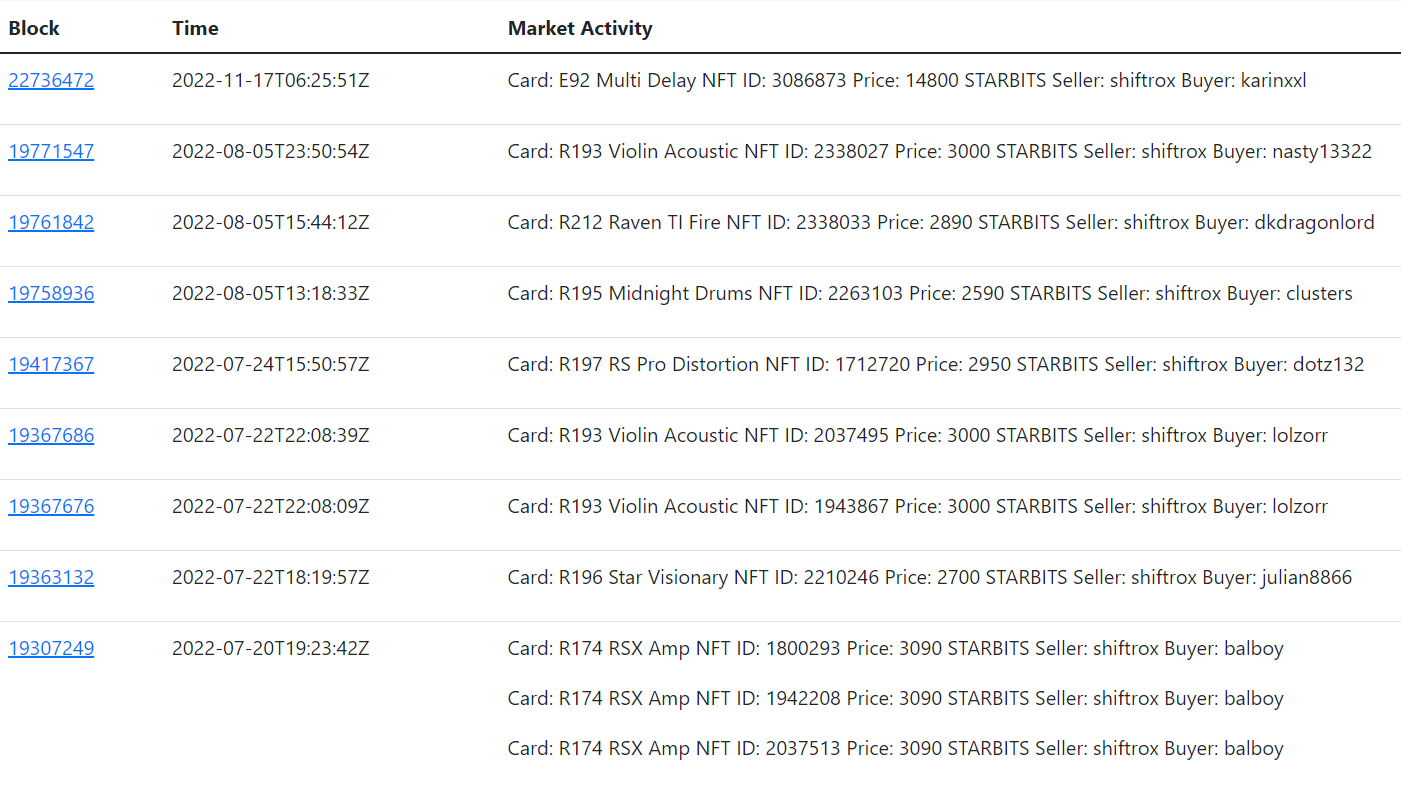The image size is (1401, 790).
Task: Click RSX Amp entry with NFT ID 2037513
Action: [x=895, y=748]
